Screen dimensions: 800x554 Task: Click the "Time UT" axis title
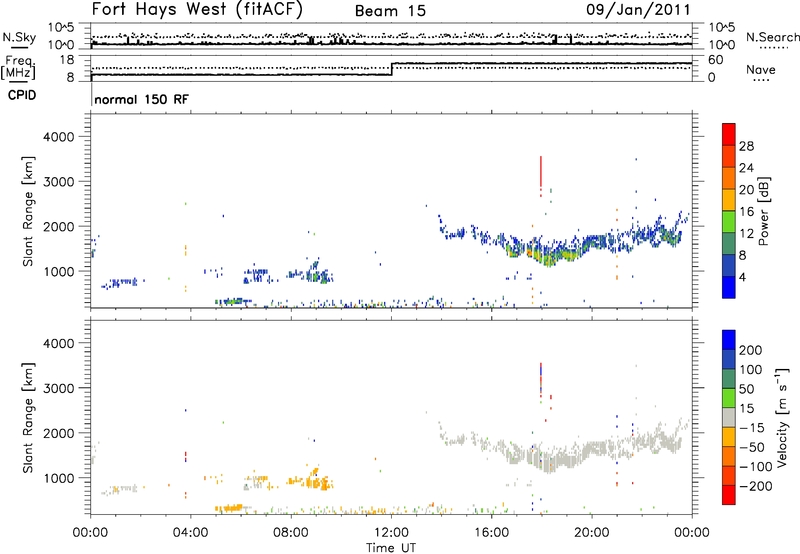pyautogui.click(x=391, y=548)
